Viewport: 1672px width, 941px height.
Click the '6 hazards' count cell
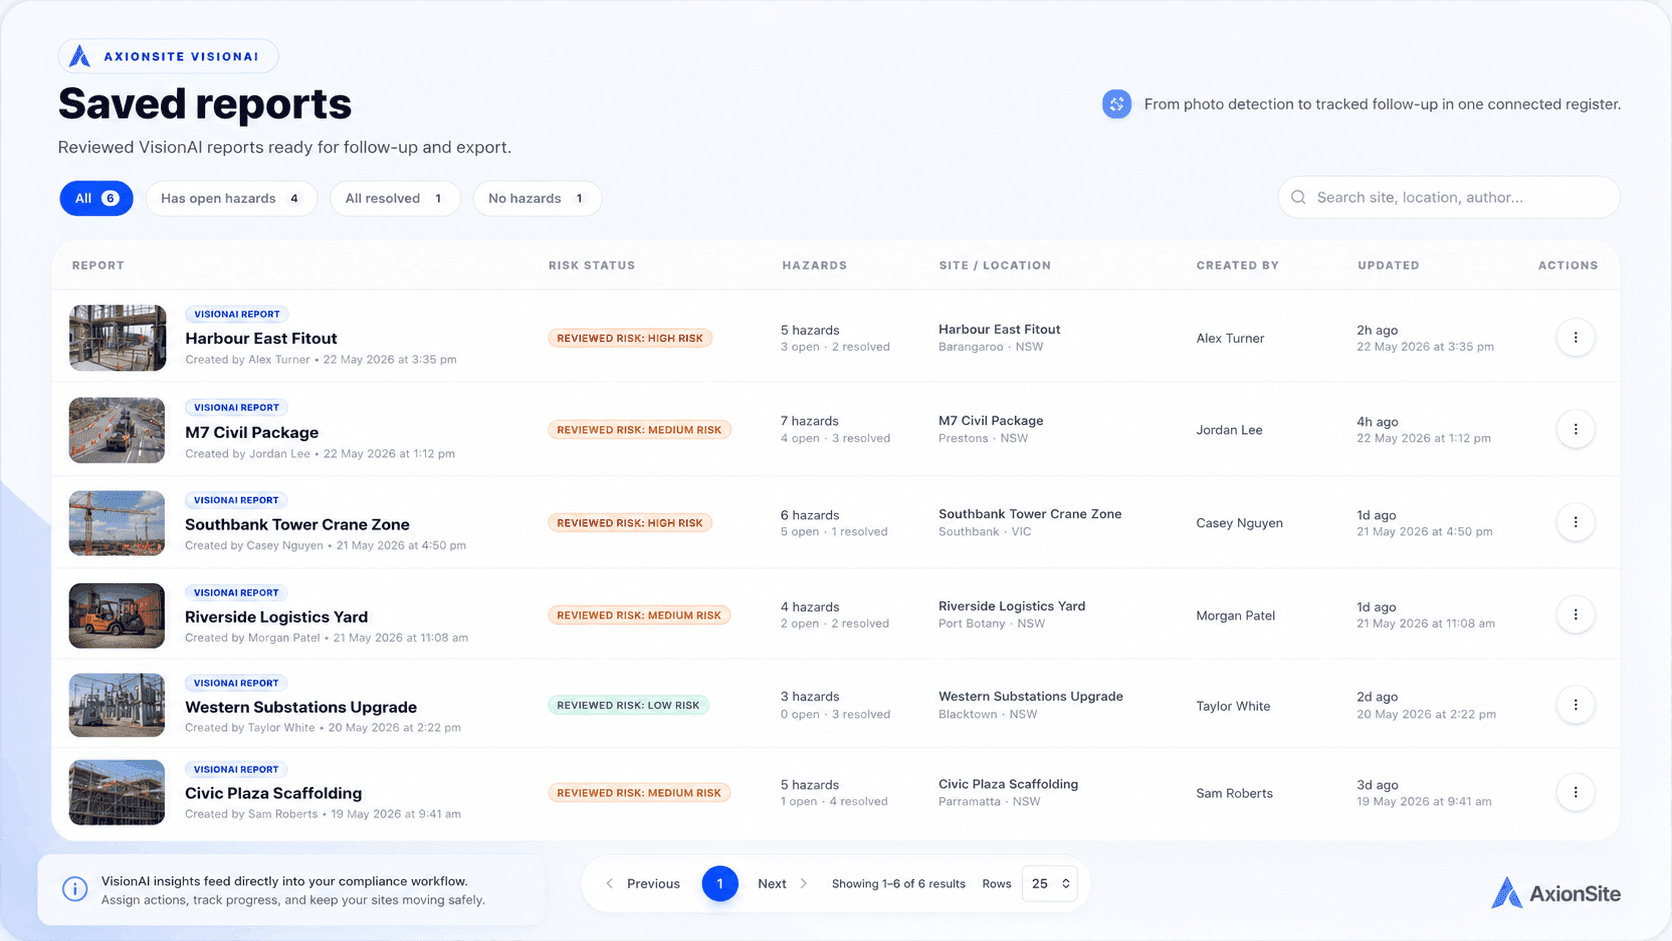810,515
